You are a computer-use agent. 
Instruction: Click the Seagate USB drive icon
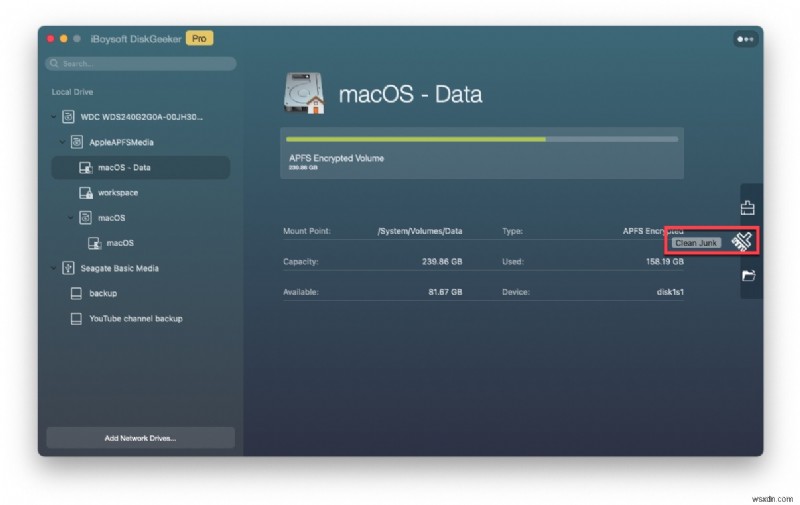tap(69, 268)
